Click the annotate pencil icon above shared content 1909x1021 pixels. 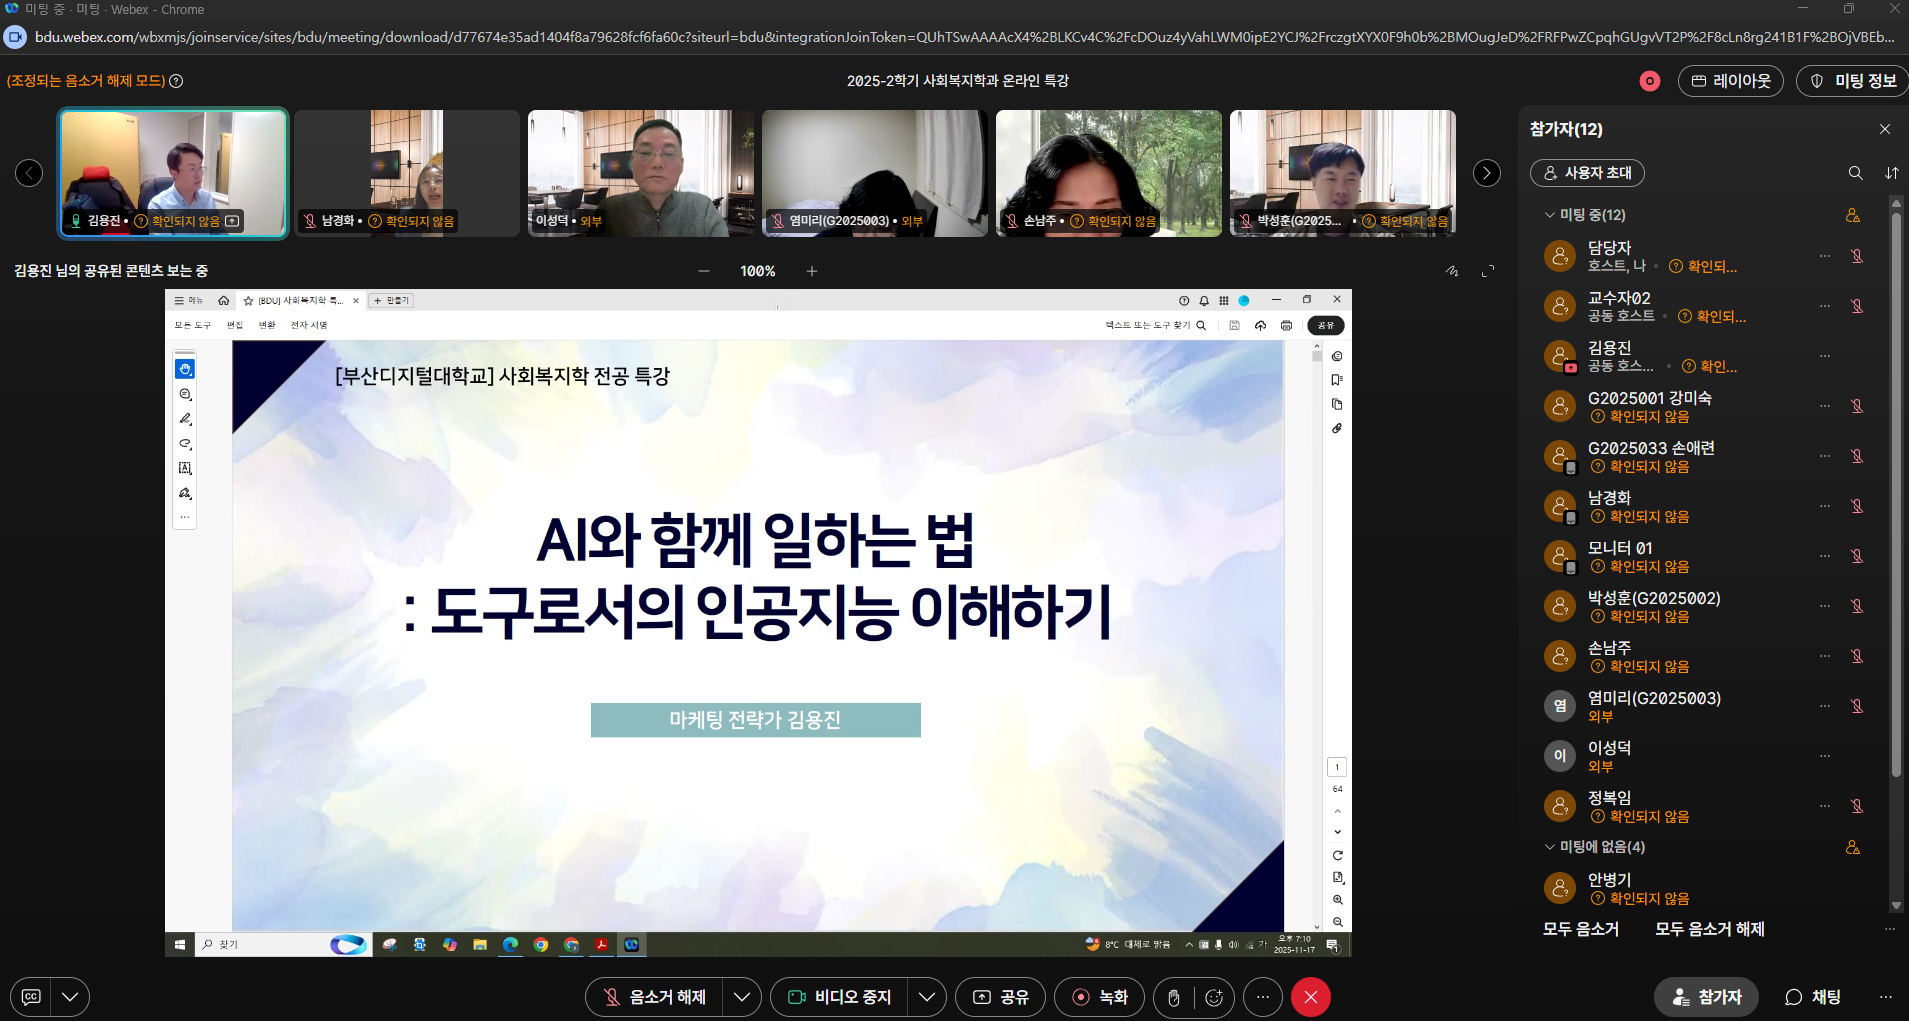pyautogui.click(x=1452, y=271)
